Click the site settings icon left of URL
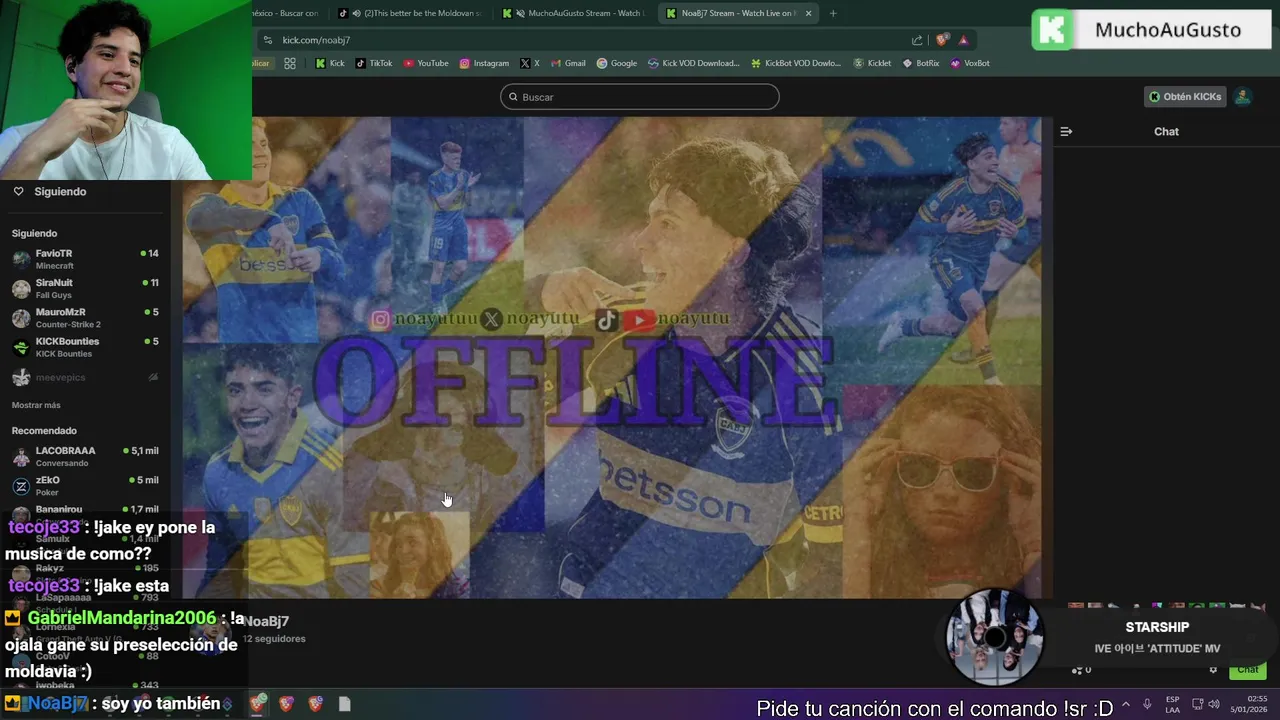 pos(267,40)
